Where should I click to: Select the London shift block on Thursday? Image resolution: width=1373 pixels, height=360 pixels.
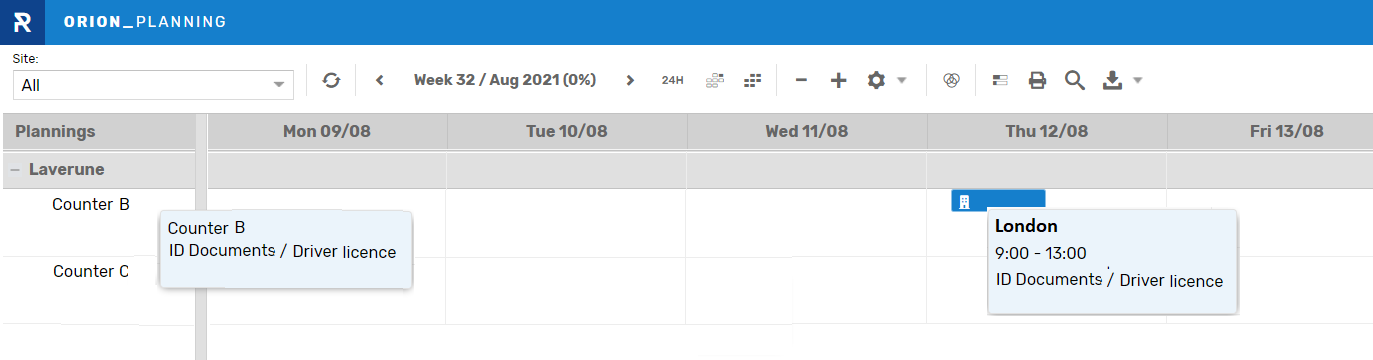[x=998, y=201]
